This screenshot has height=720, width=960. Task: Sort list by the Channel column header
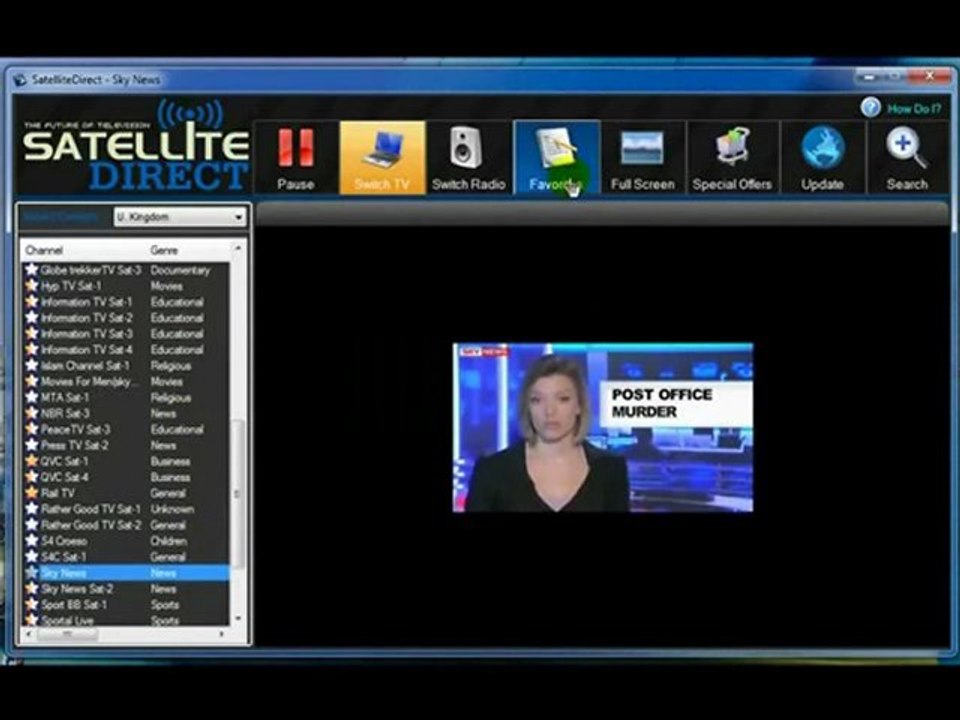click(44, 250)
